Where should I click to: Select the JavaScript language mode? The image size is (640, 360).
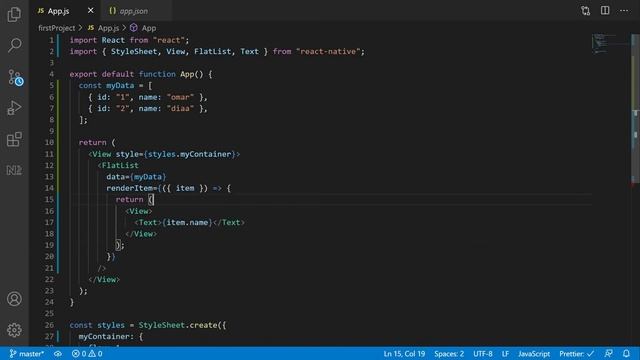coord(534,353)
